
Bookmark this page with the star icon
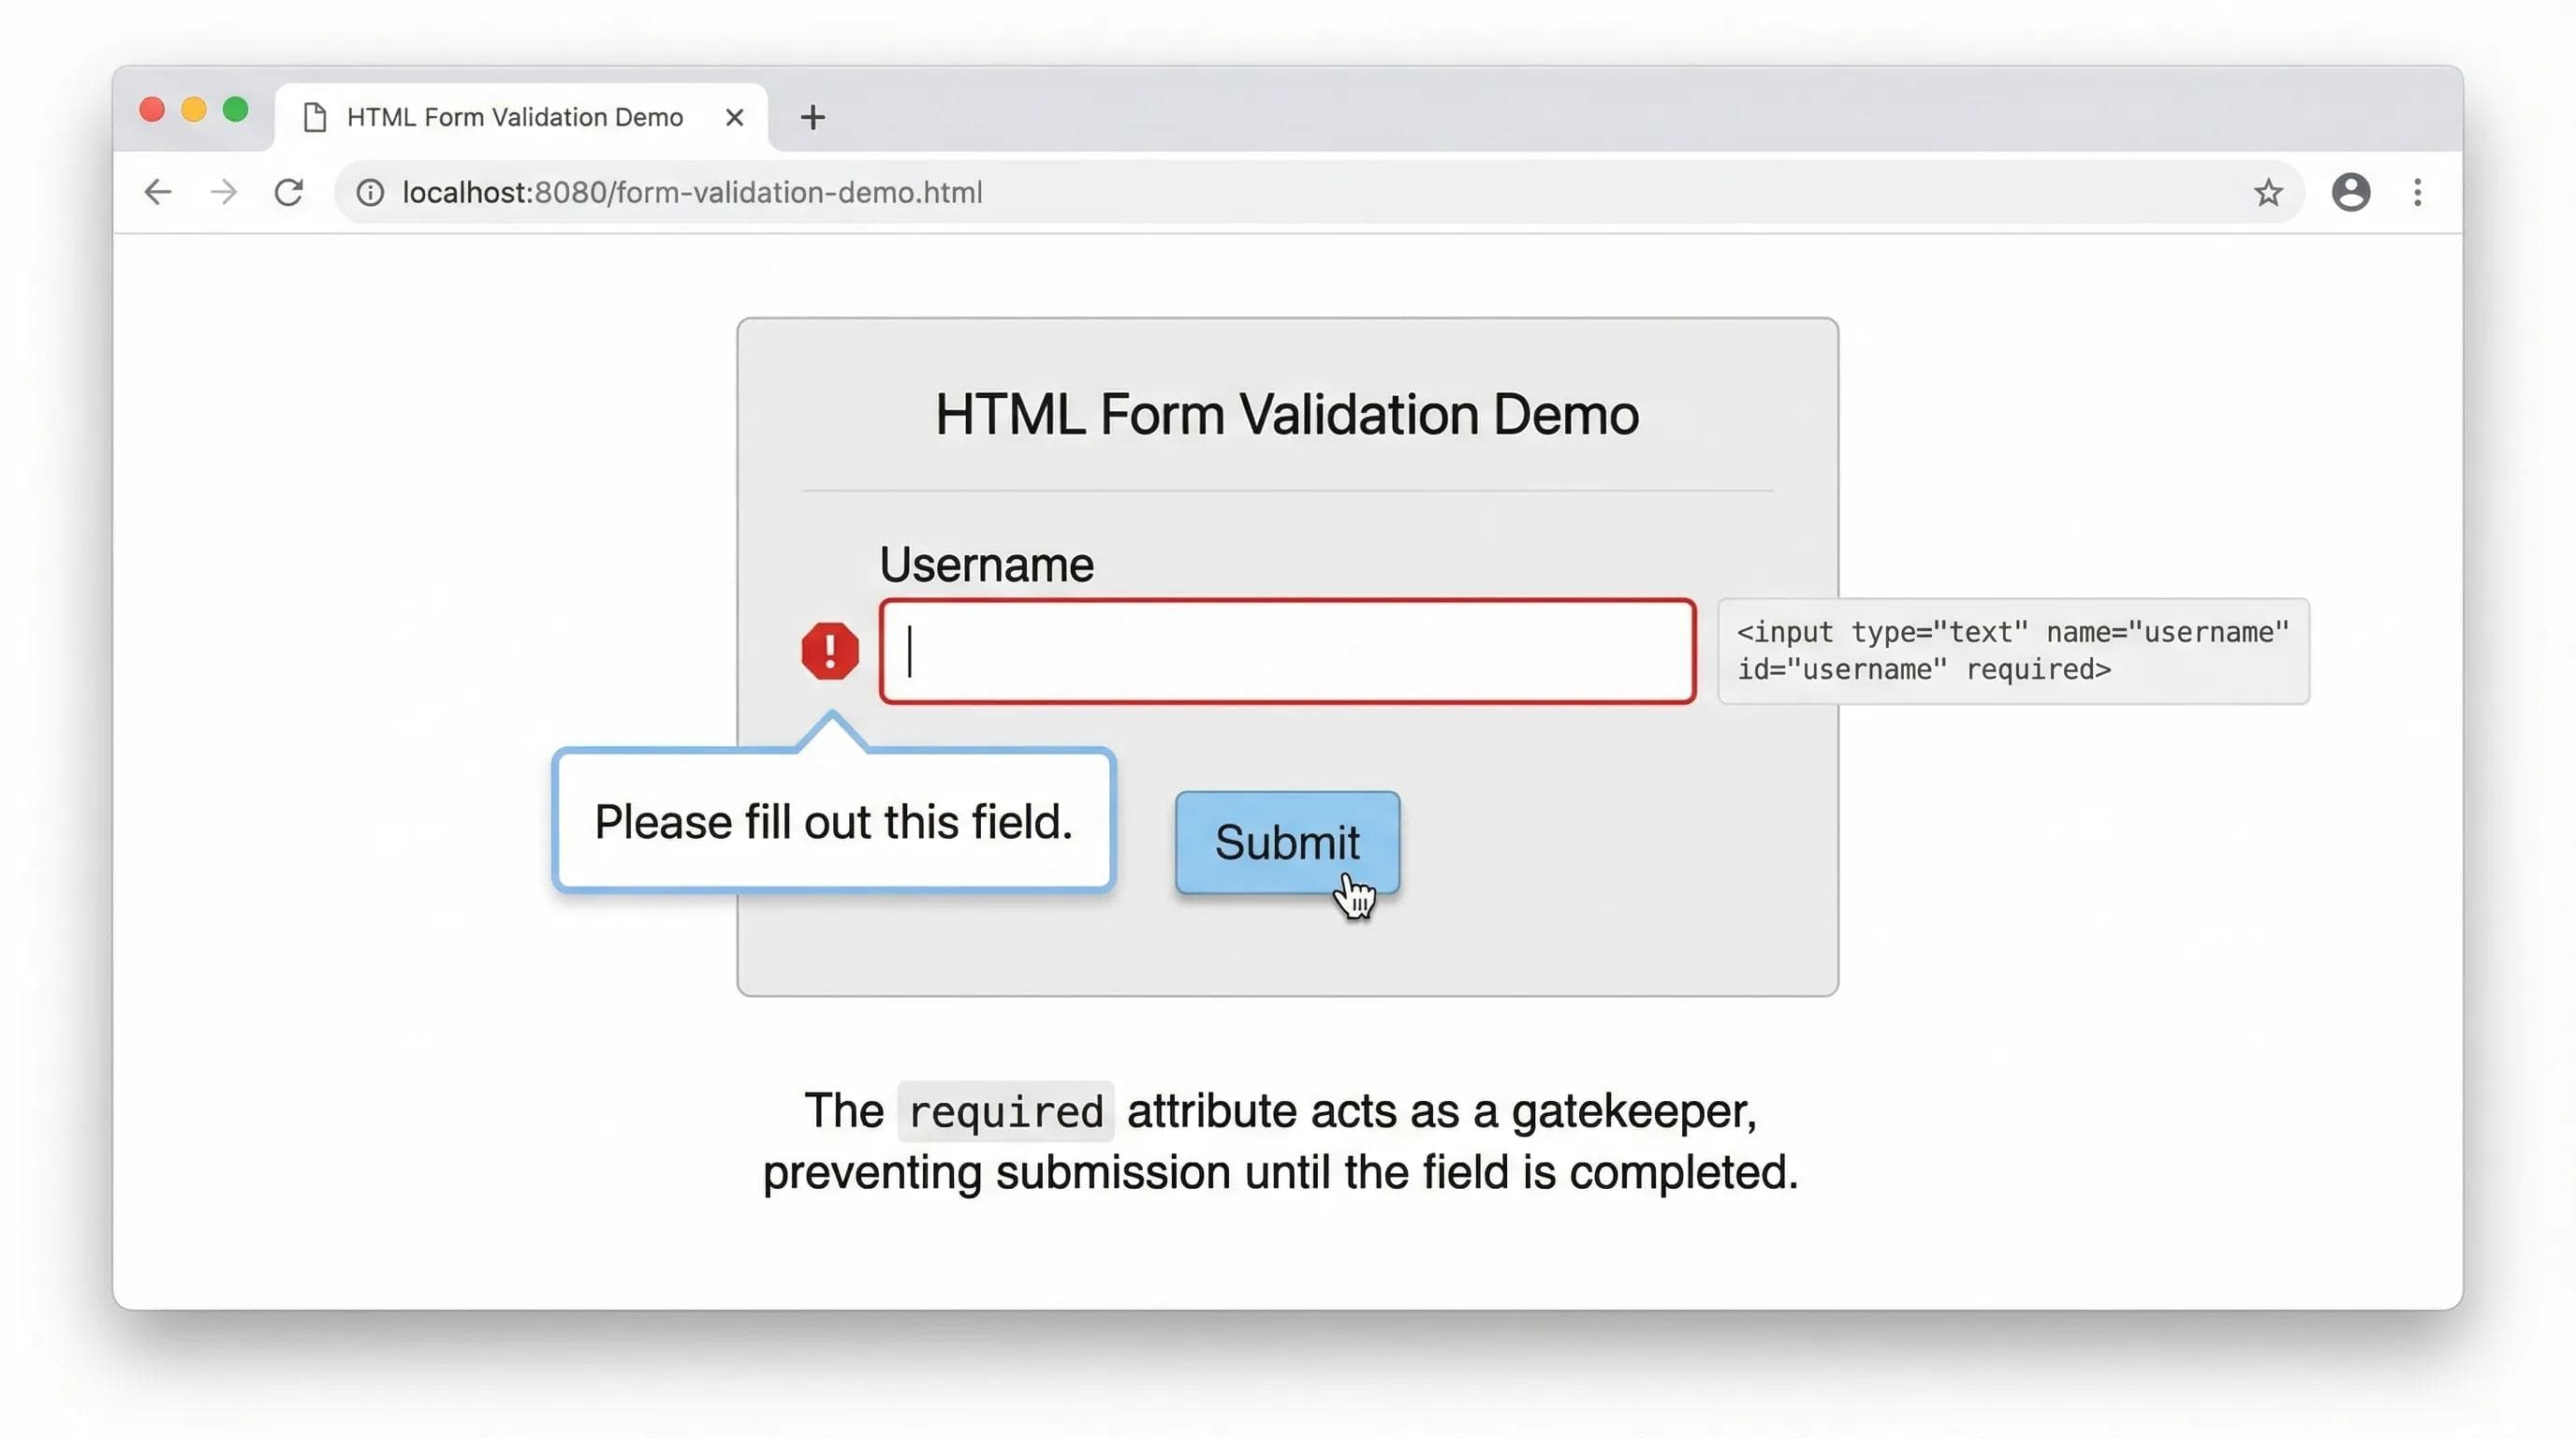pyautogui.click(x=2268, y=192)
